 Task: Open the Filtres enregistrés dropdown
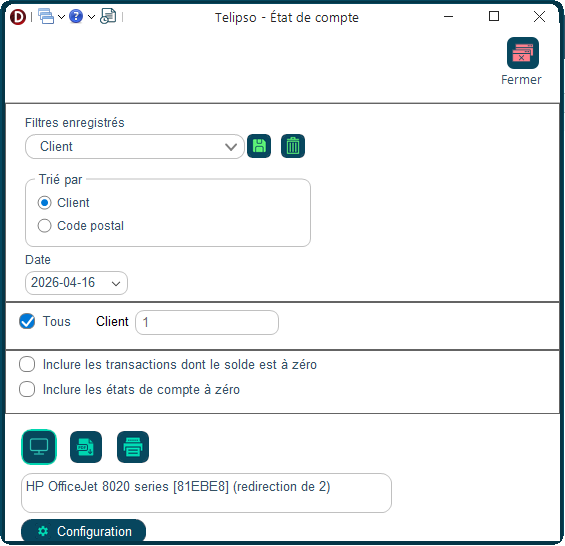(x=135, y=147)
